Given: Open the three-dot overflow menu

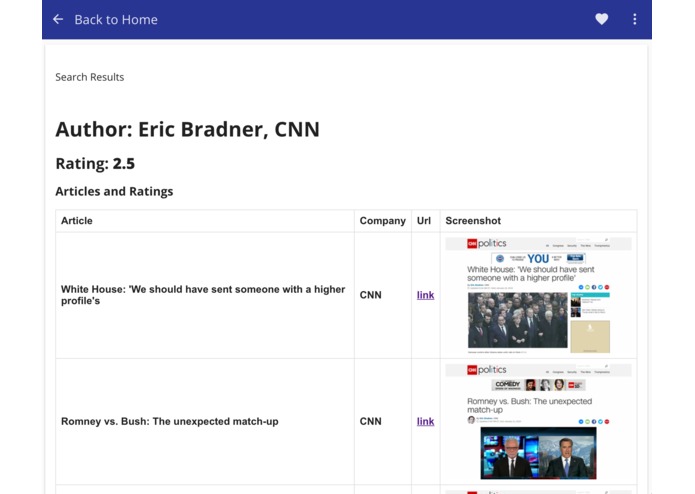Looking at the screenshot, I should [x=635, y=19].
